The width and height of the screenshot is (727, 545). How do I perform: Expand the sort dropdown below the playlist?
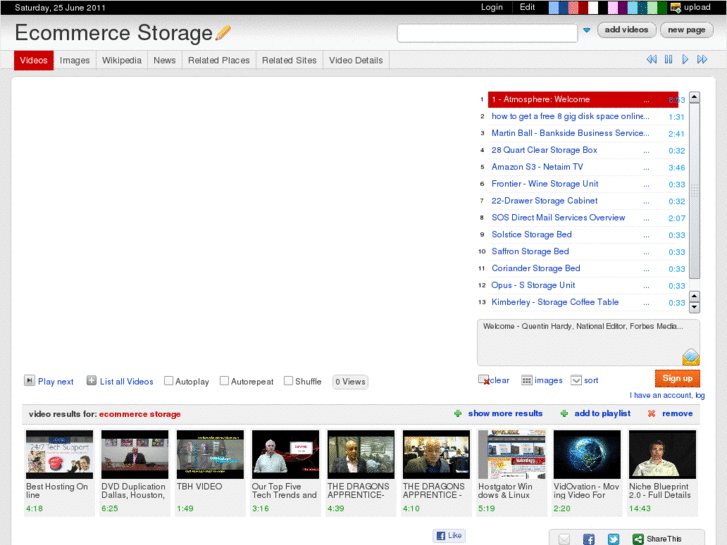pyautogui.click(x=576, y=380)
